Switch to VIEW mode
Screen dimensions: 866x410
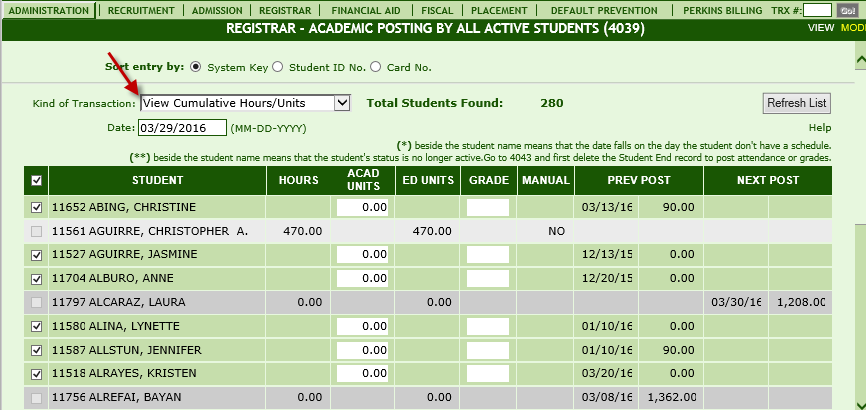(821, 28)
